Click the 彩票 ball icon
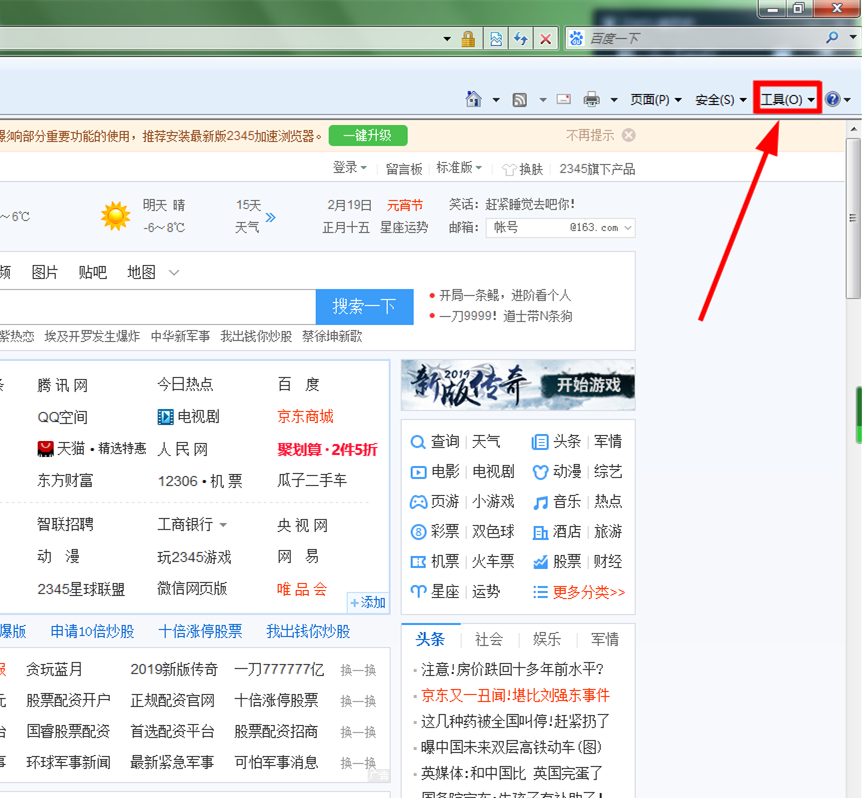Screen dimensions: 862x798 click(x=418, y=531)
